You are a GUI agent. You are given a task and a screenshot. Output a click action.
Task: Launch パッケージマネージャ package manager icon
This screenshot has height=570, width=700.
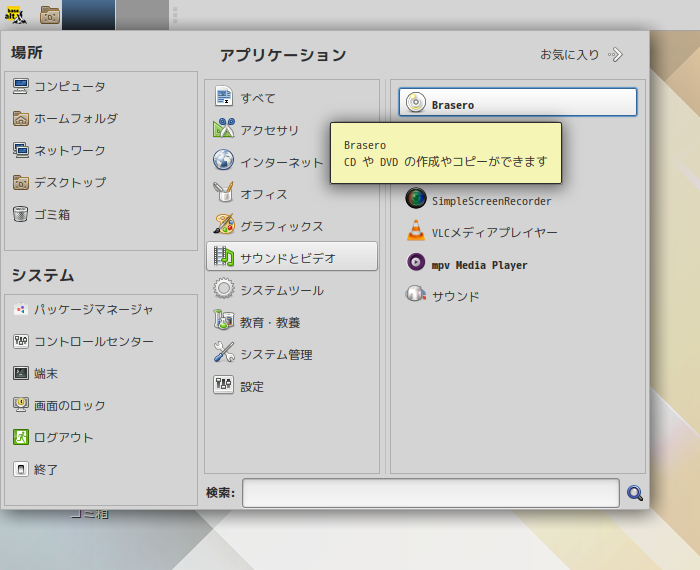(21, 309)
